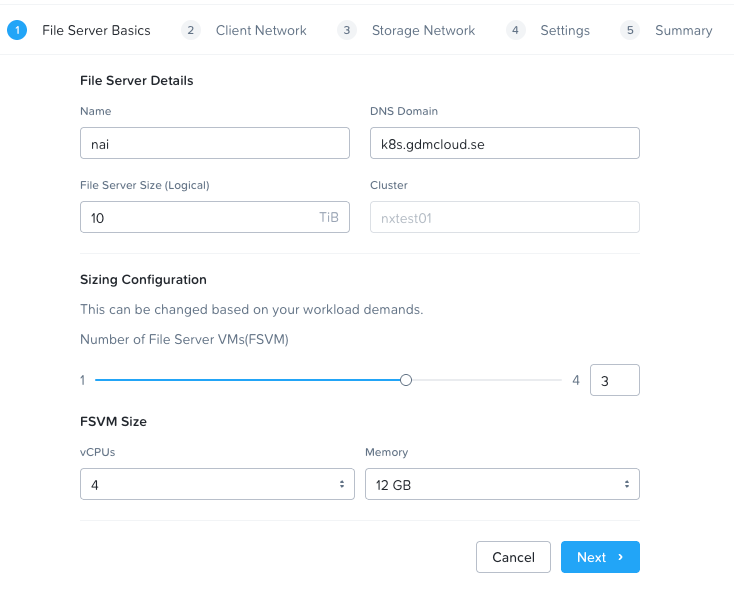Click the step 5 number badge

point(630,30)
